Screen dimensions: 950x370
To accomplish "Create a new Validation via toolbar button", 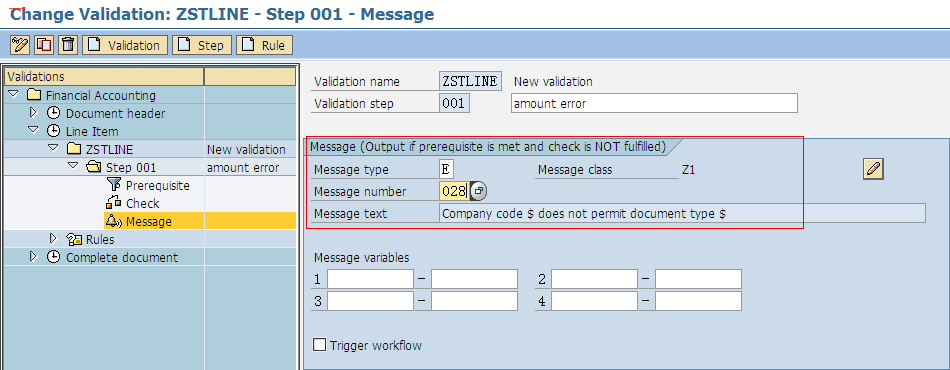I will 125,45.
